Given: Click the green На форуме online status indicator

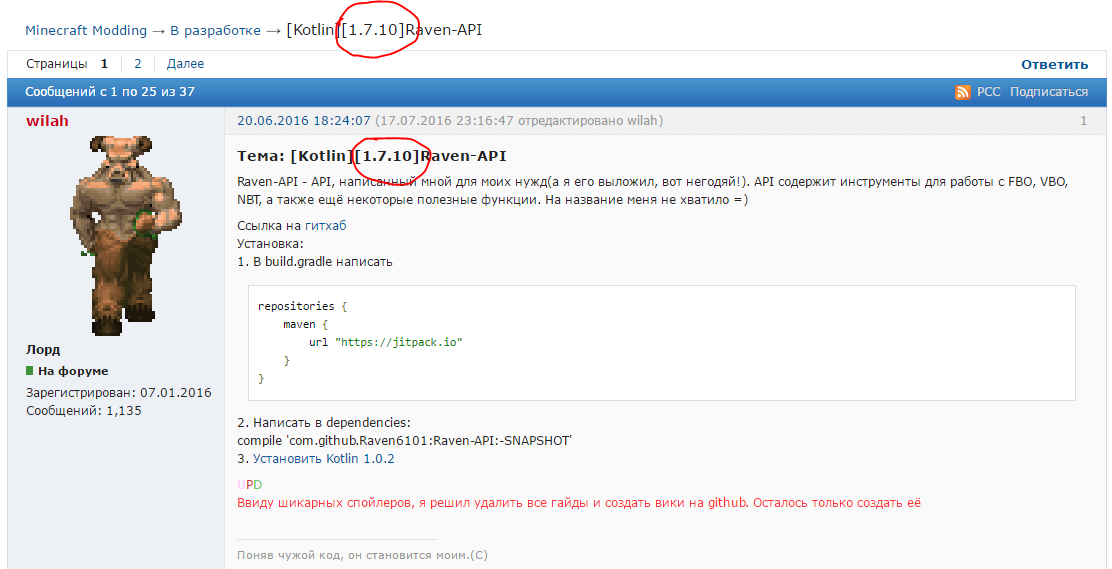Looking at the screenshot, I should [67, 371].
